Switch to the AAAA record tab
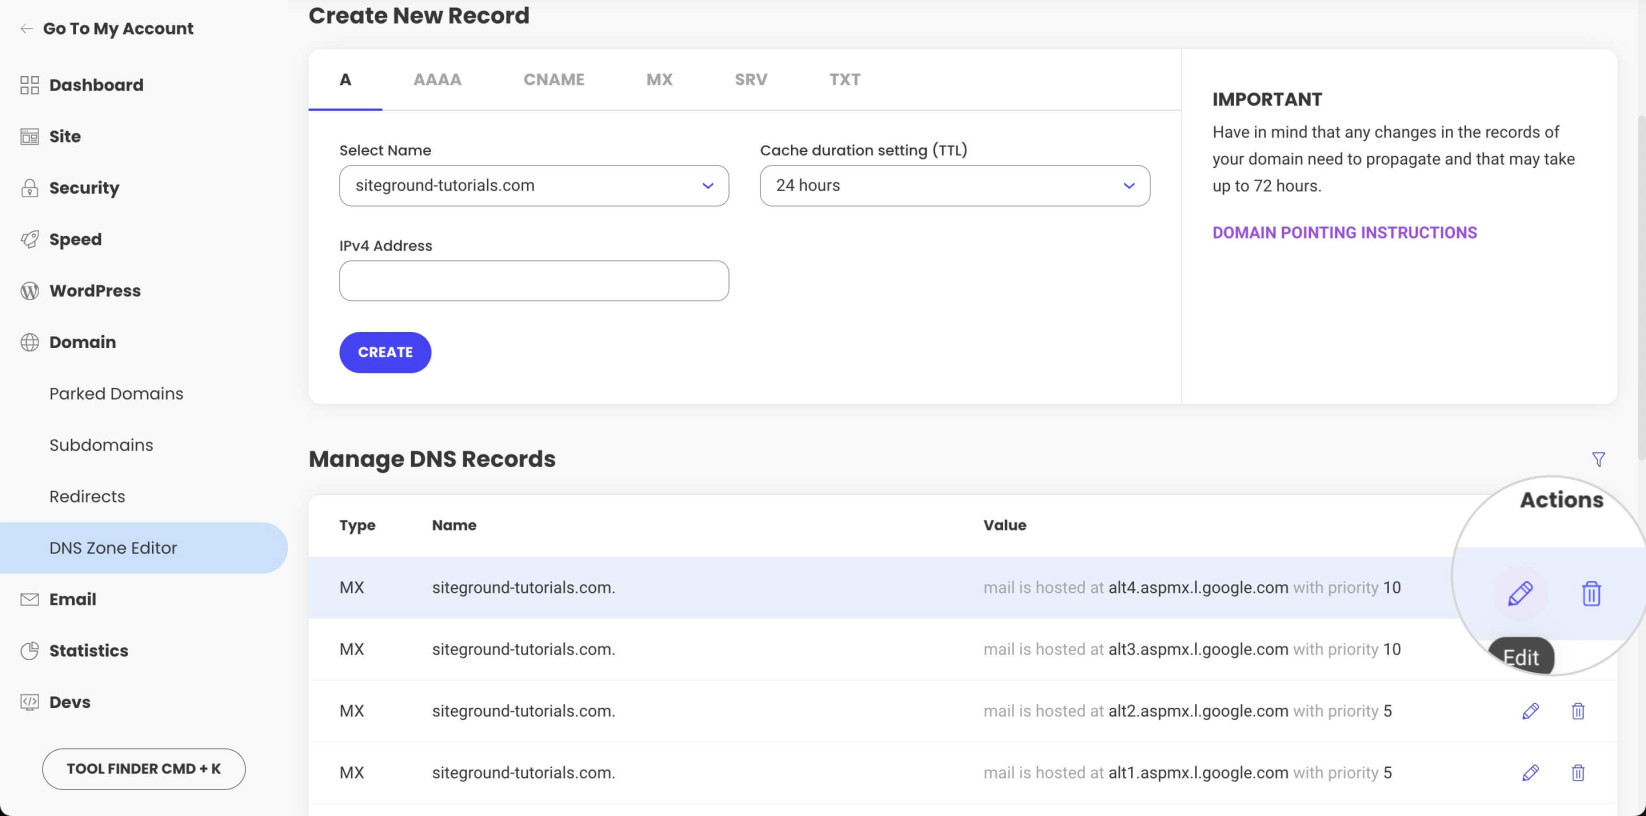1646x816 pixels. click(x=437, y=80)
